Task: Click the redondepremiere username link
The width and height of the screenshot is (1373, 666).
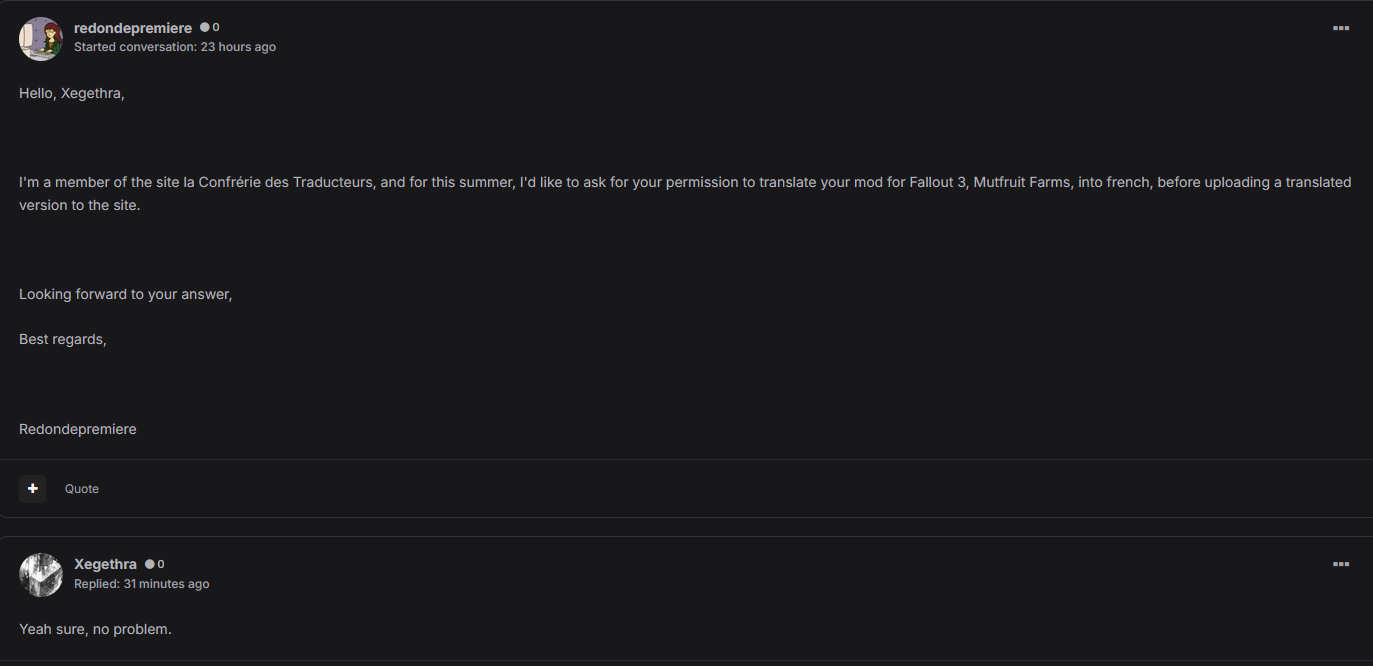Action: pos(133,28)
